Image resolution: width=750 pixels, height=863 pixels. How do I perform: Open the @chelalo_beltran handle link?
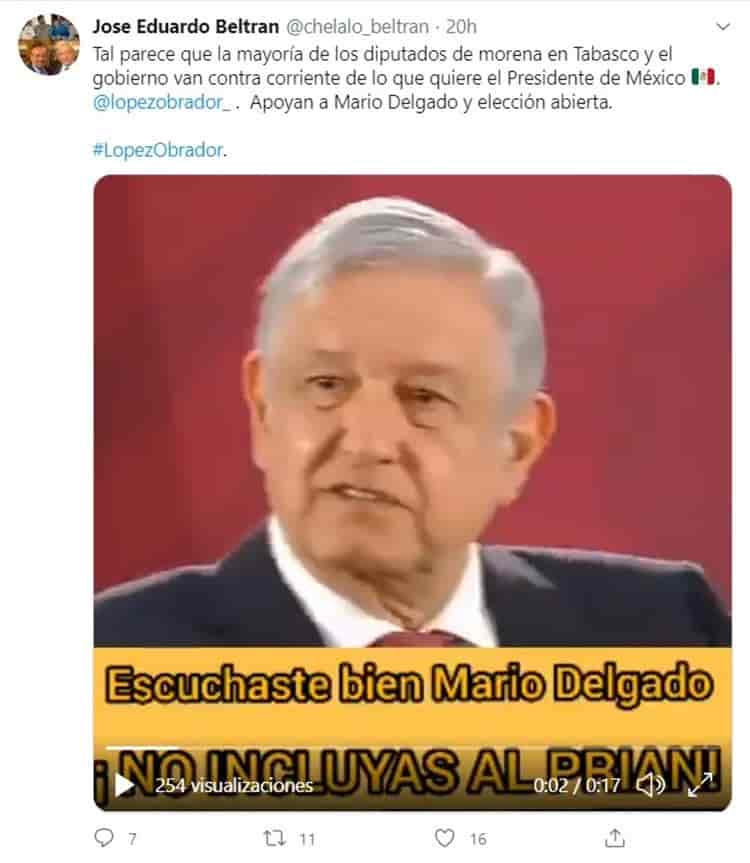point(358,26)
